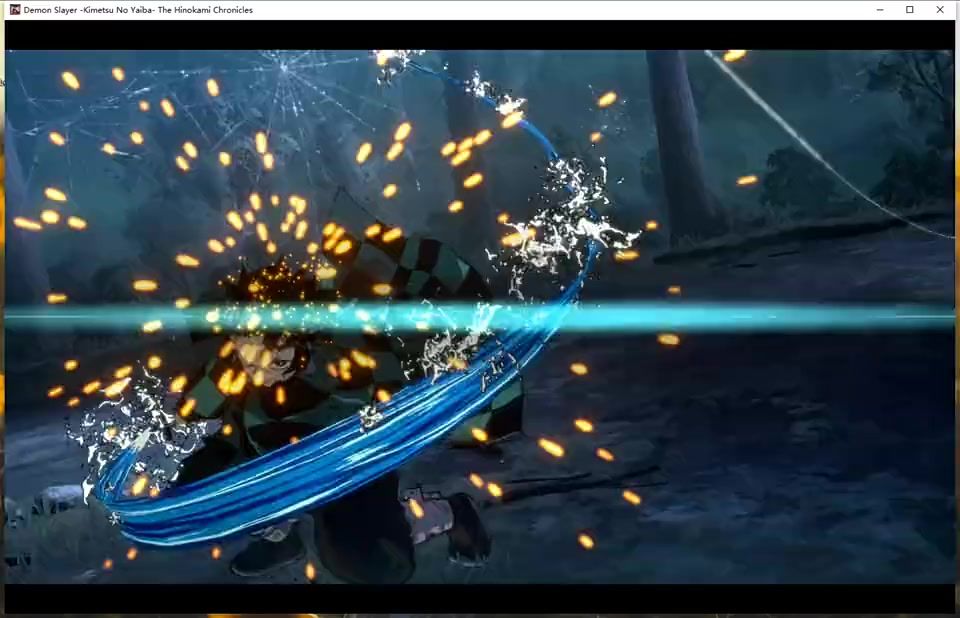The image size is (960, 618).
Task: Click the large tree trunk on the right
Action: tap(682, 140)
